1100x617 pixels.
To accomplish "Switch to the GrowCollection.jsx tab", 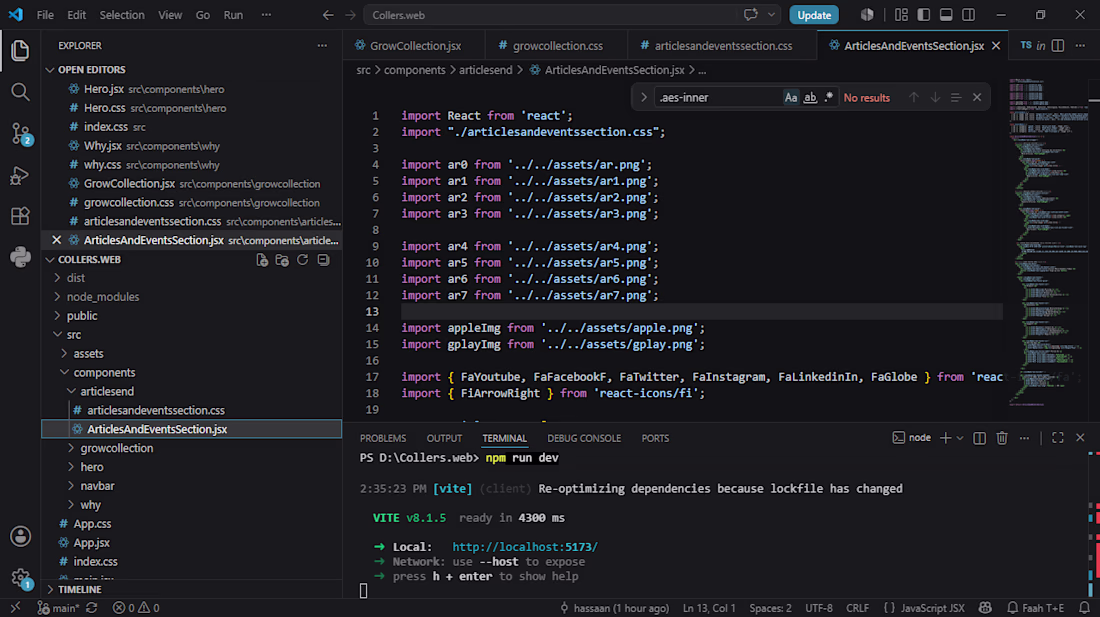I will pyautogui.click(x=414, y=46).
